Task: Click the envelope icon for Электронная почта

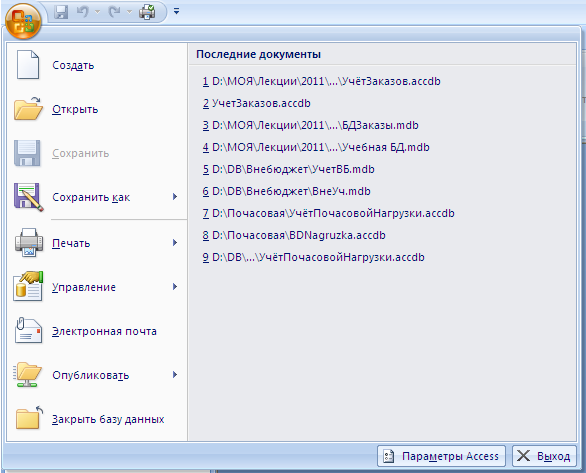Action: pyautogui.click(x=28, y=330)
